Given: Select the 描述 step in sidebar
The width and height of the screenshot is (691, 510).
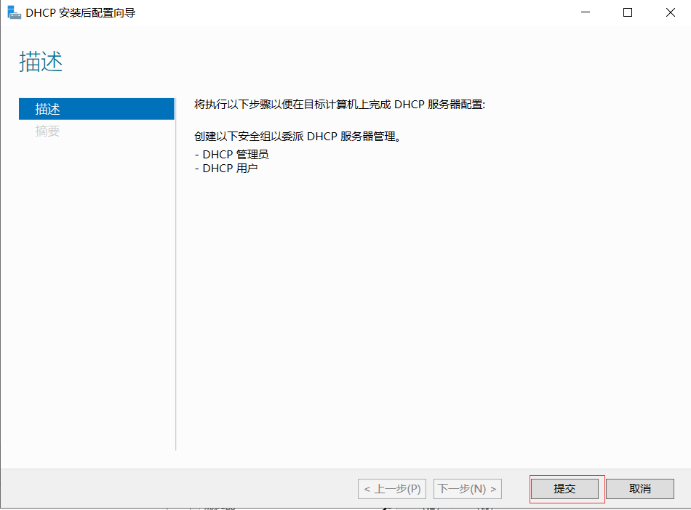Looking at the screenshot, I should click(x=97, y=109).
